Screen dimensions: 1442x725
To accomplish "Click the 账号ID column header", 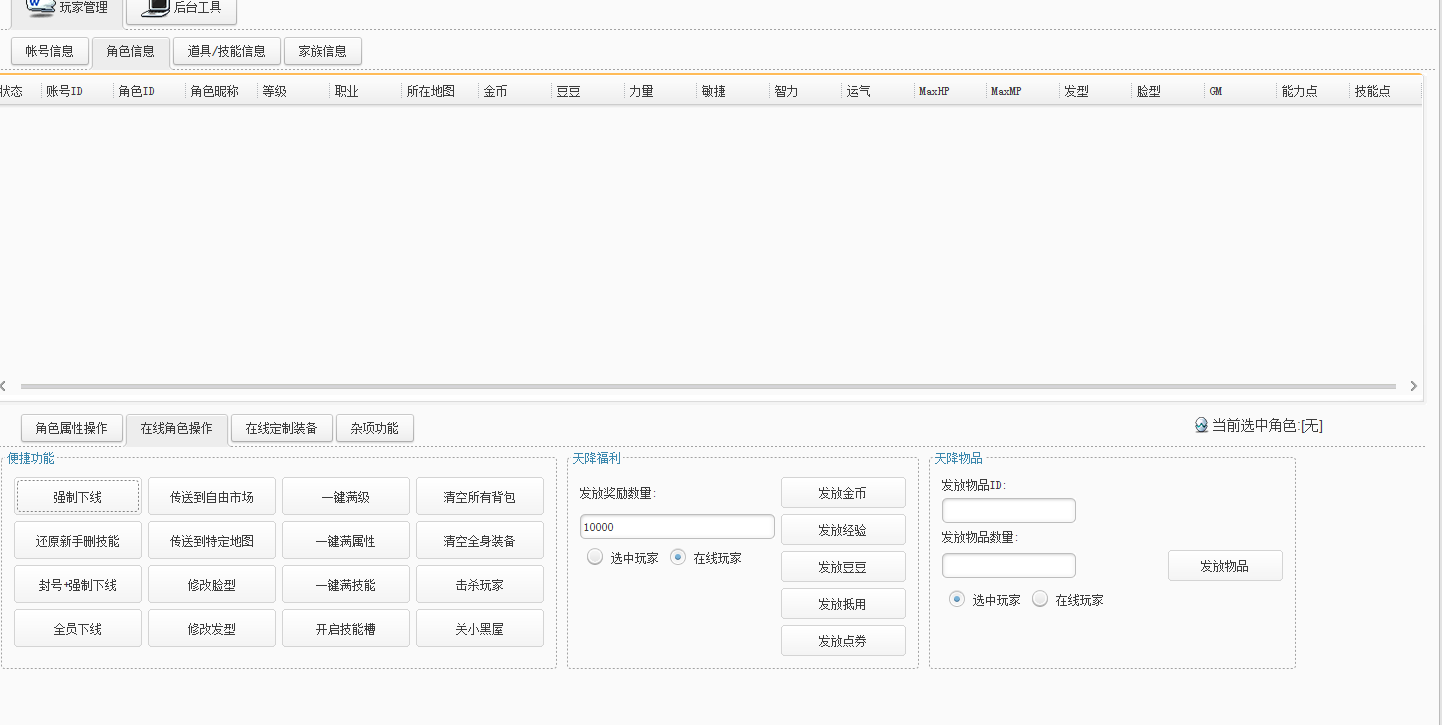I will pyautogui.click(x=76, y=91).
